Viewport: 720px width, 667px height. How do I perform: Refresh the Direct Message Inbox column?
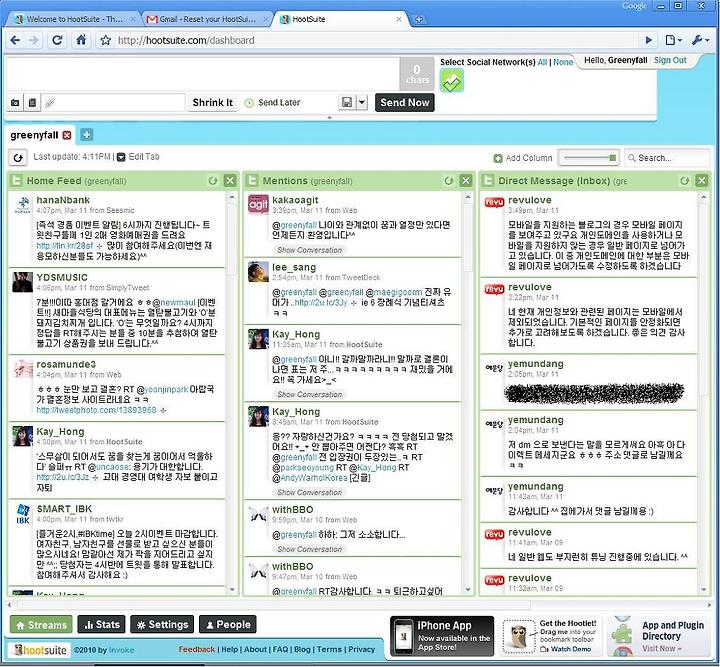[x=685, y=181]
